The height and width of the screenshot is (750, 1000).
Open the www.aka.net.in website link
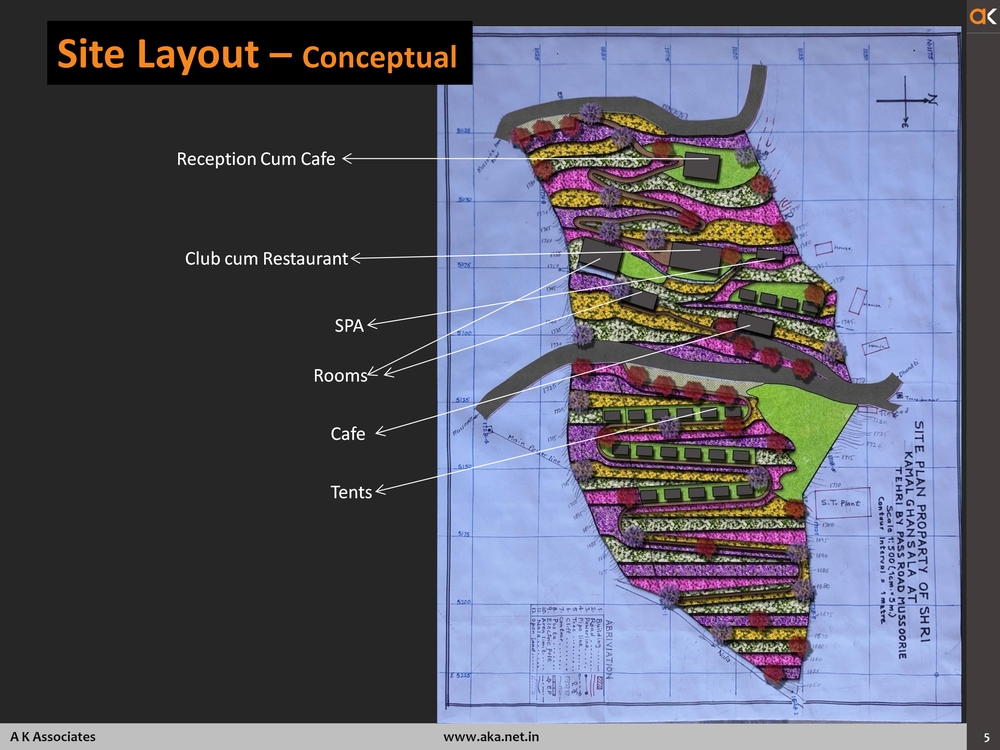(x=491, y=736)
